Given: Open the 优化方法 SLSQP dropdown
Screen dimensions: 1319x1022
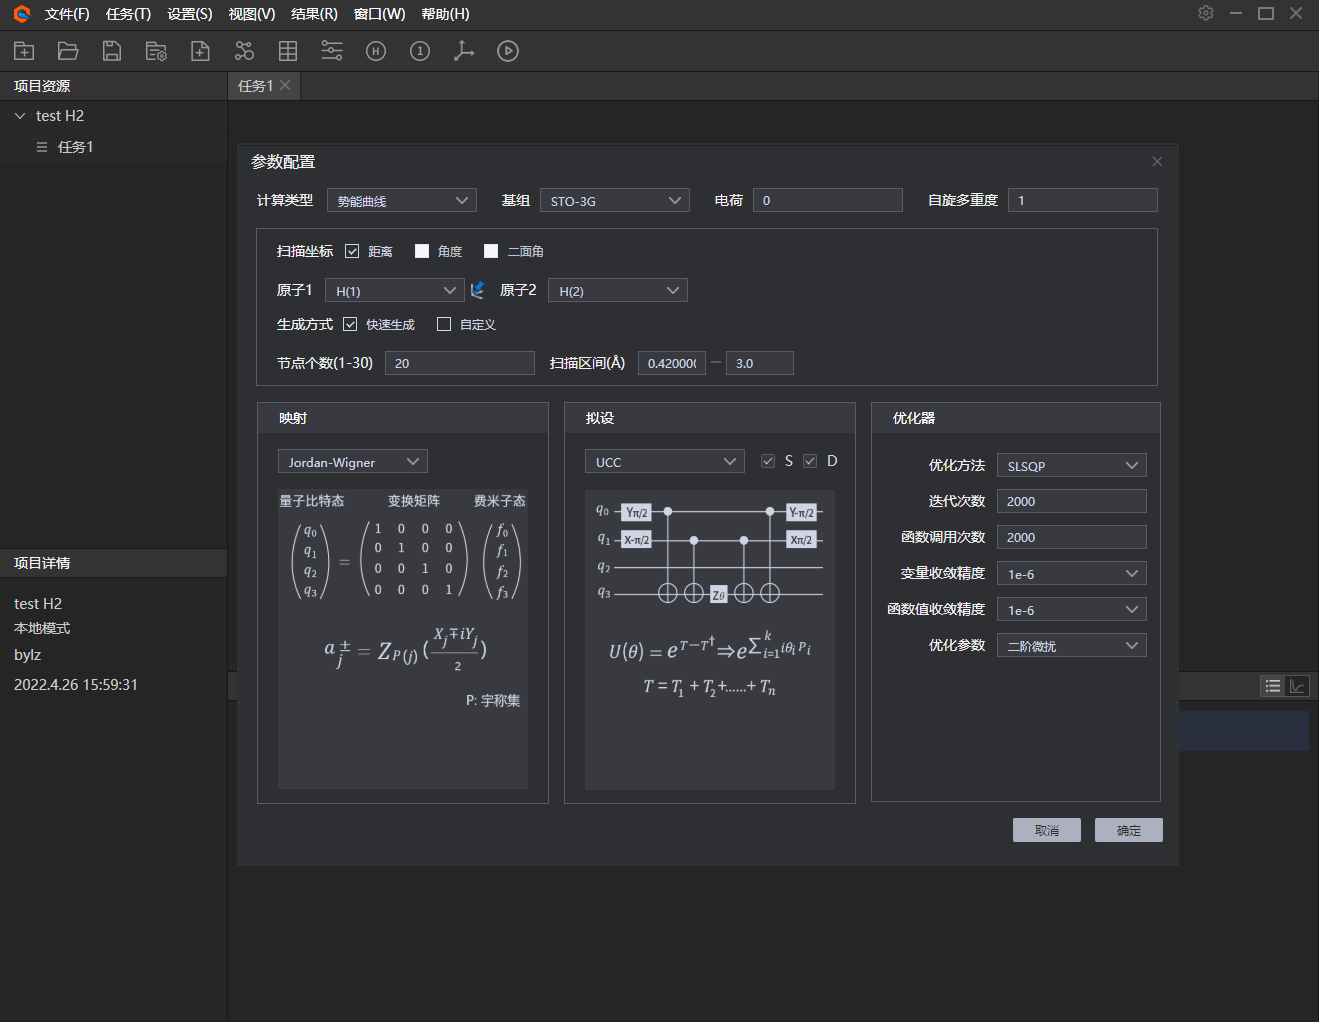Looking at the screenshot, I should [x=1072, y=465].
